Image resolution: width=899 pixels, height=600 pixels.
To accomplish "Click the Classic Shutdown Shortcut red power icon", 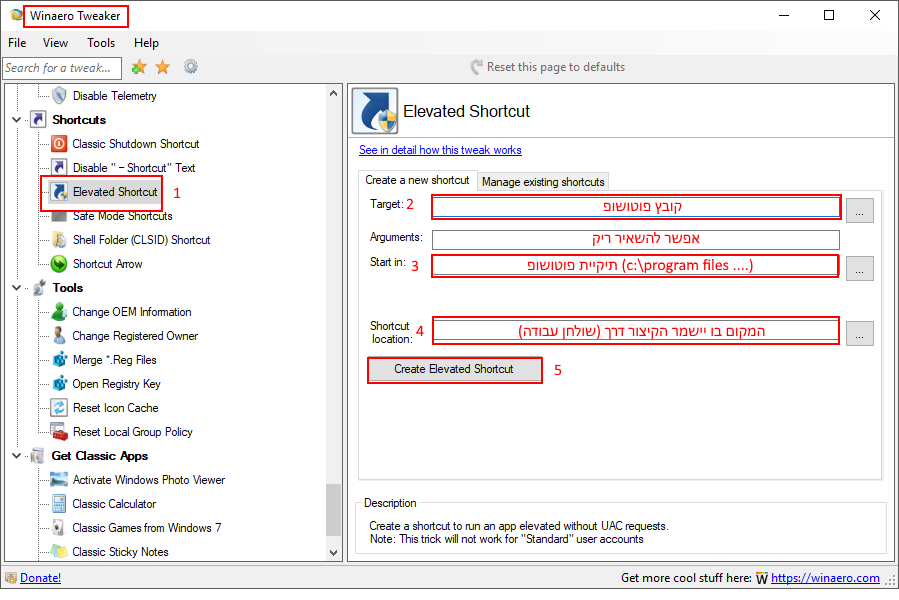I will click(59, 143).
